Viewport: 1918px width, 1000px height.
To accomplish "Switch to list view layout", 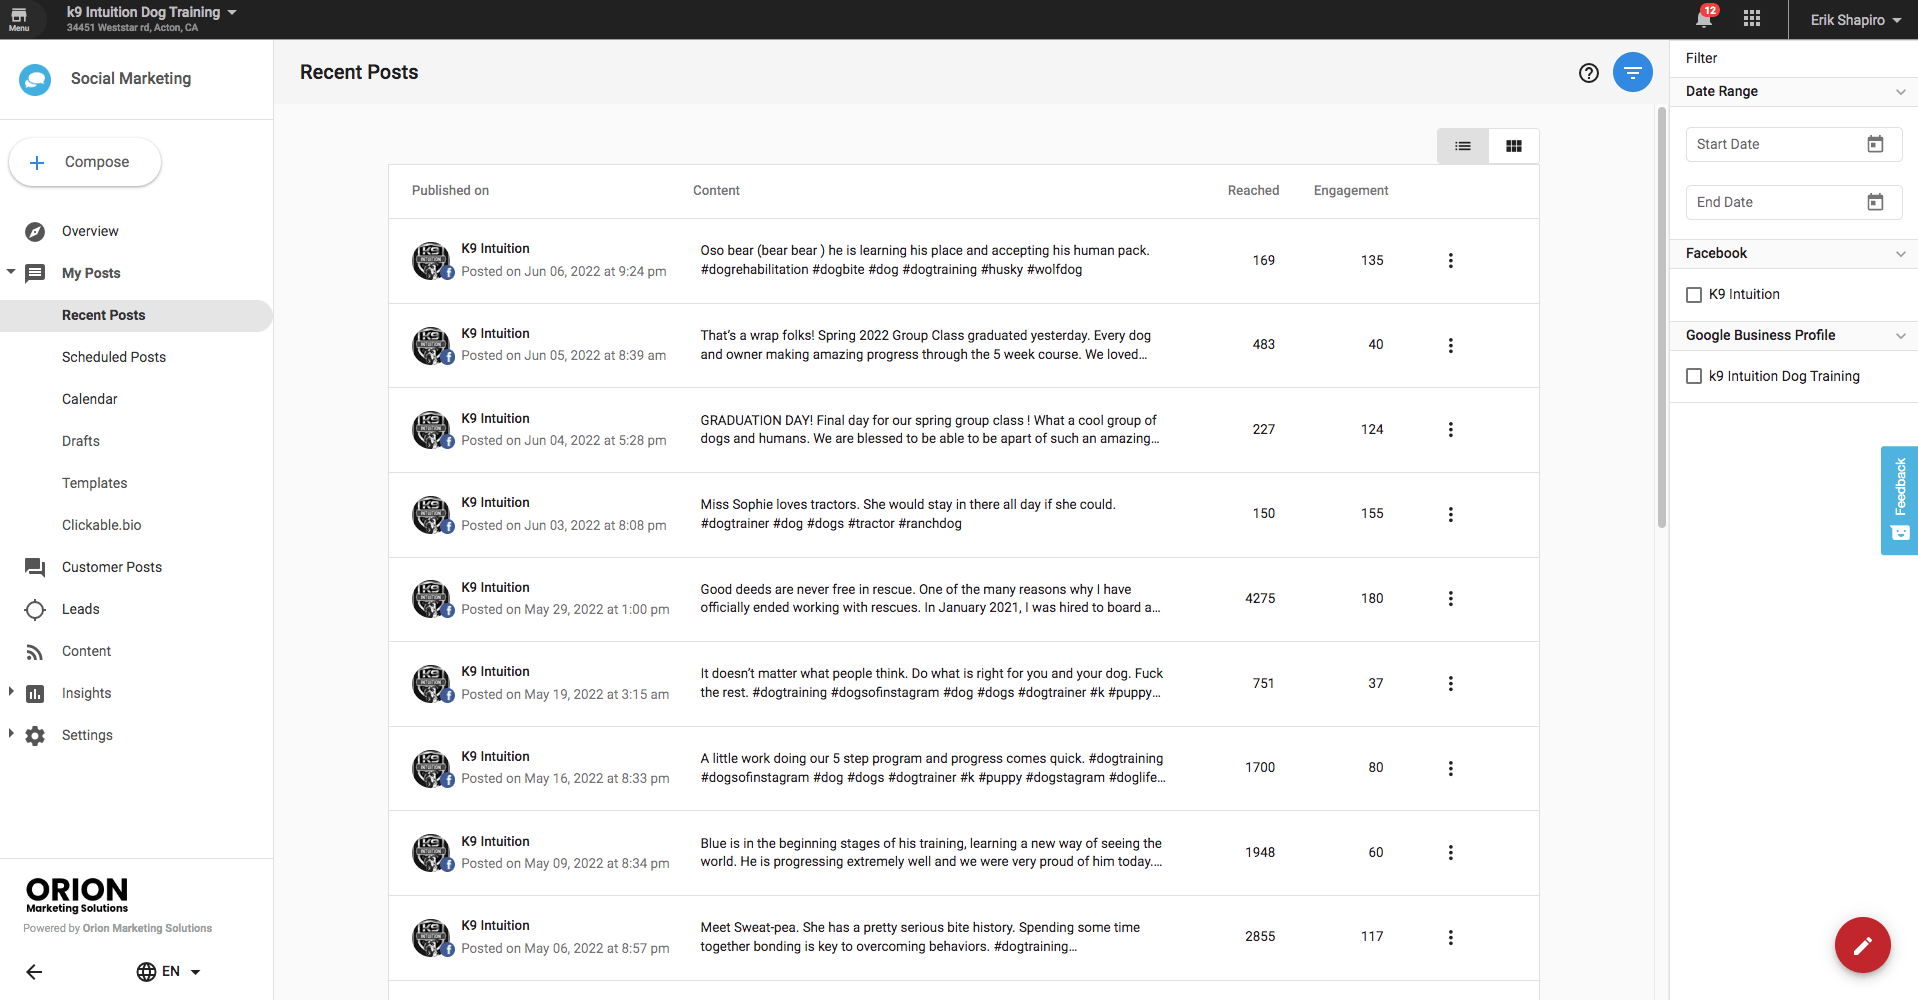I will (1463, 146).
